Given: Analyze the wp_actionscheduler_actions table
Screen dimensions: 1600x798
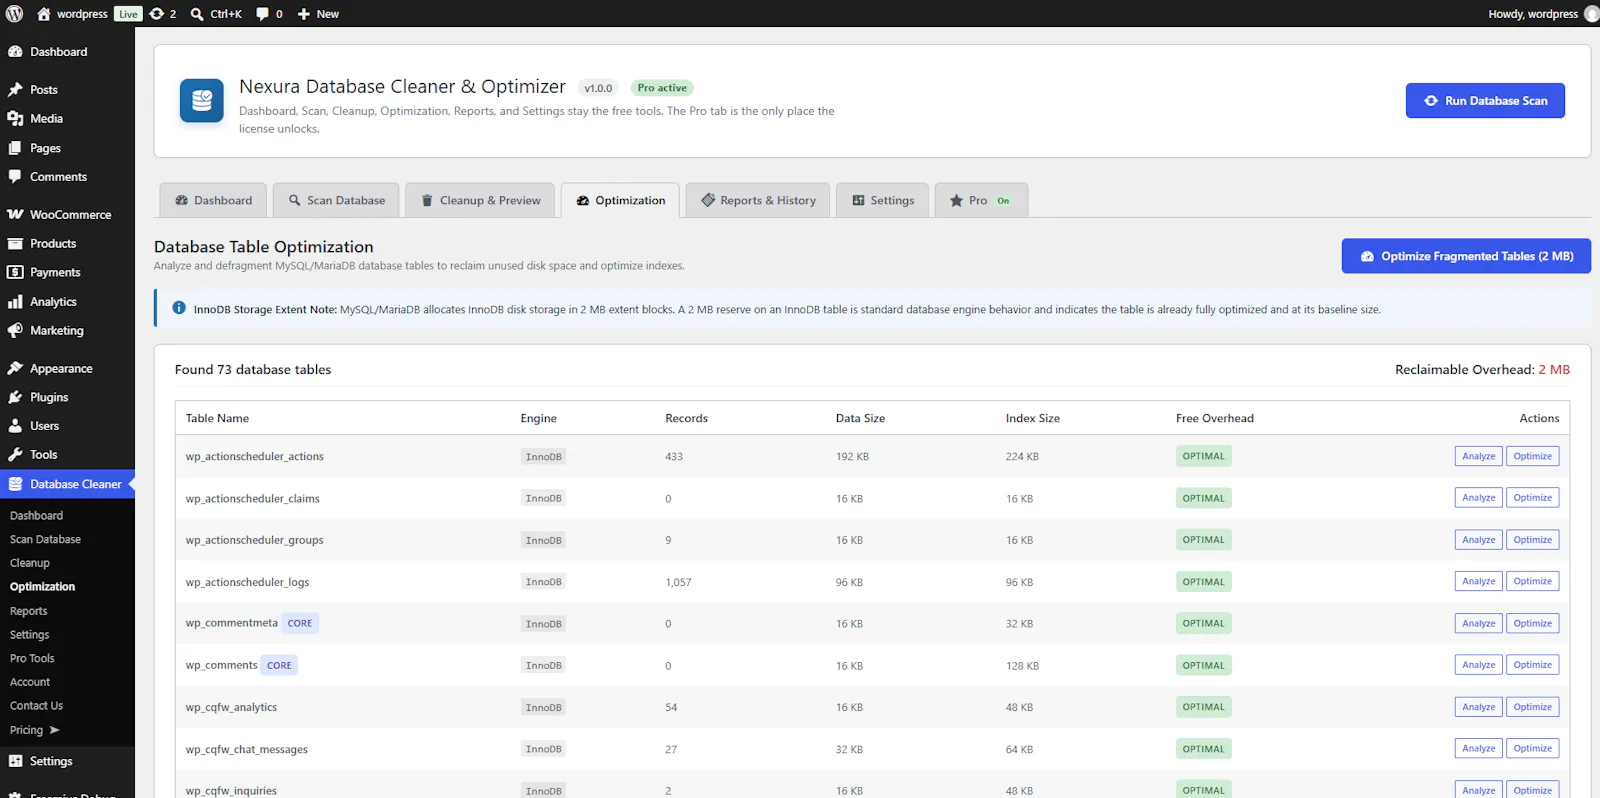Looking at the screenshot, I should pos(1478,456).
